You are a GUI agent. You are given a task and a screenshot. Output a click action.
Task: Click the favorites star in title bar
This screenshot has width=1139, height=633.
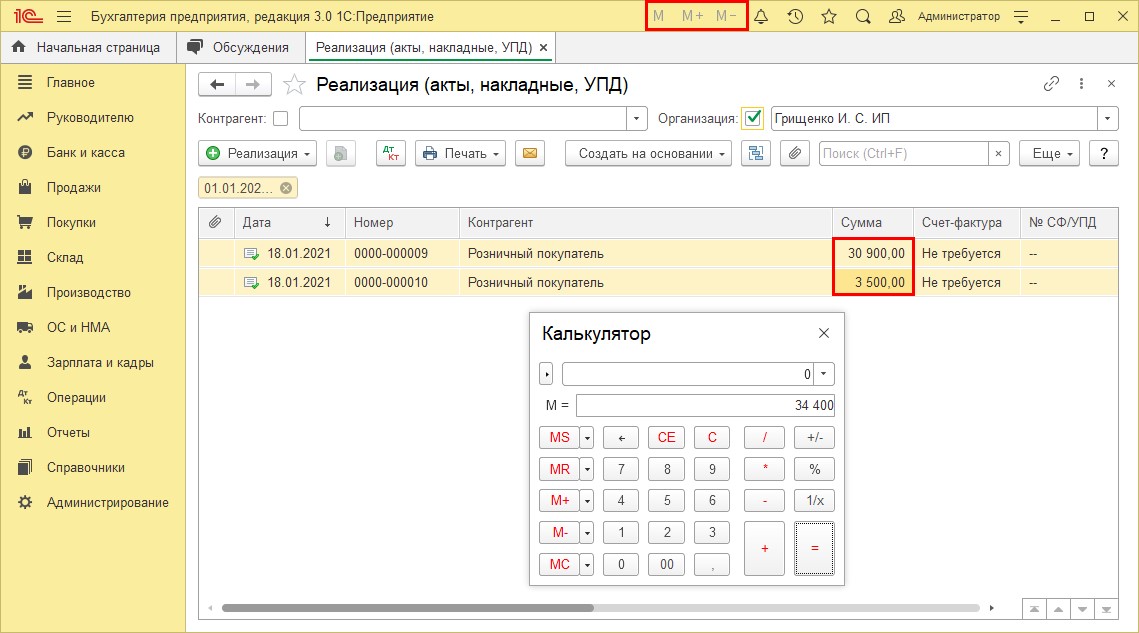829,17
